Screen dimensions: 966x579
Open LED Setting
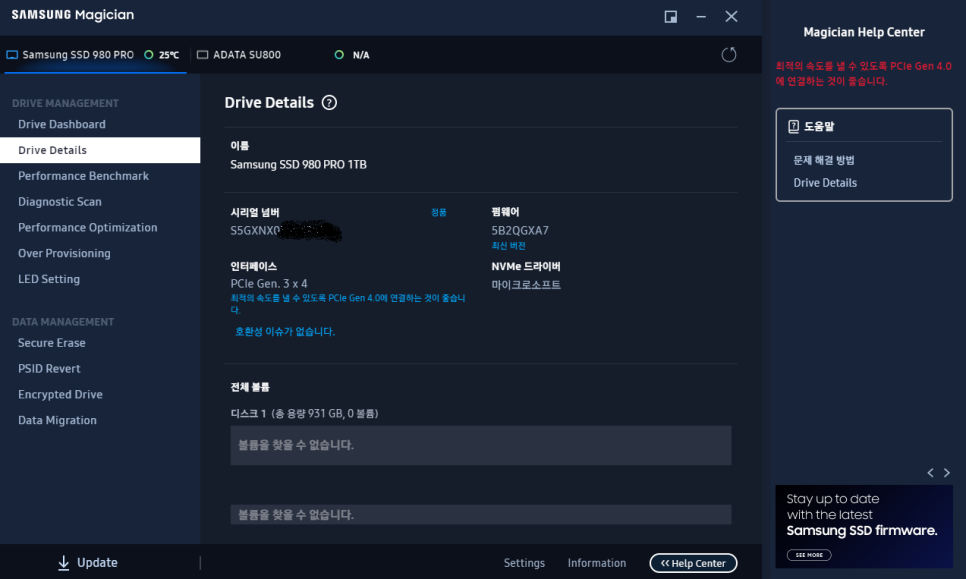(49, 280)
